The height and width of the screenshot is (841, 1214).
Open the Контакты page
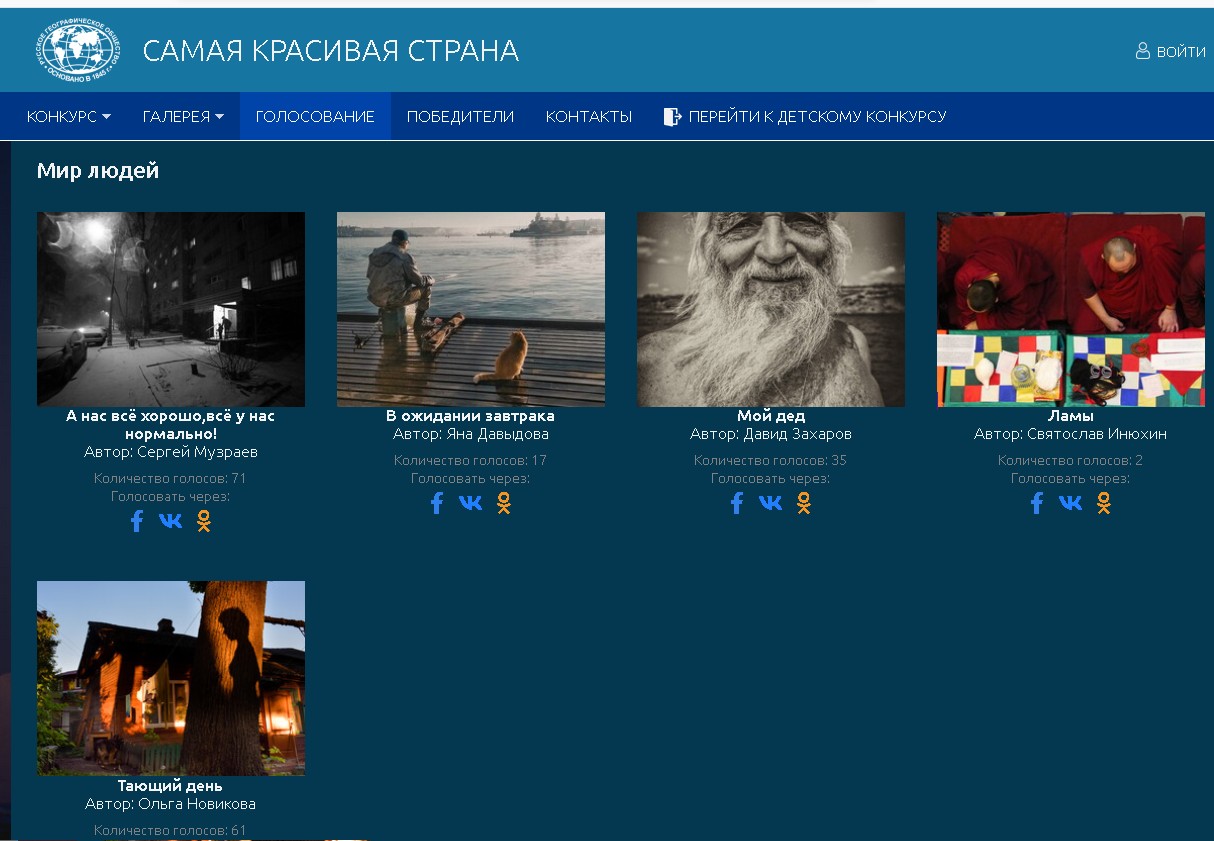(589, 117)
